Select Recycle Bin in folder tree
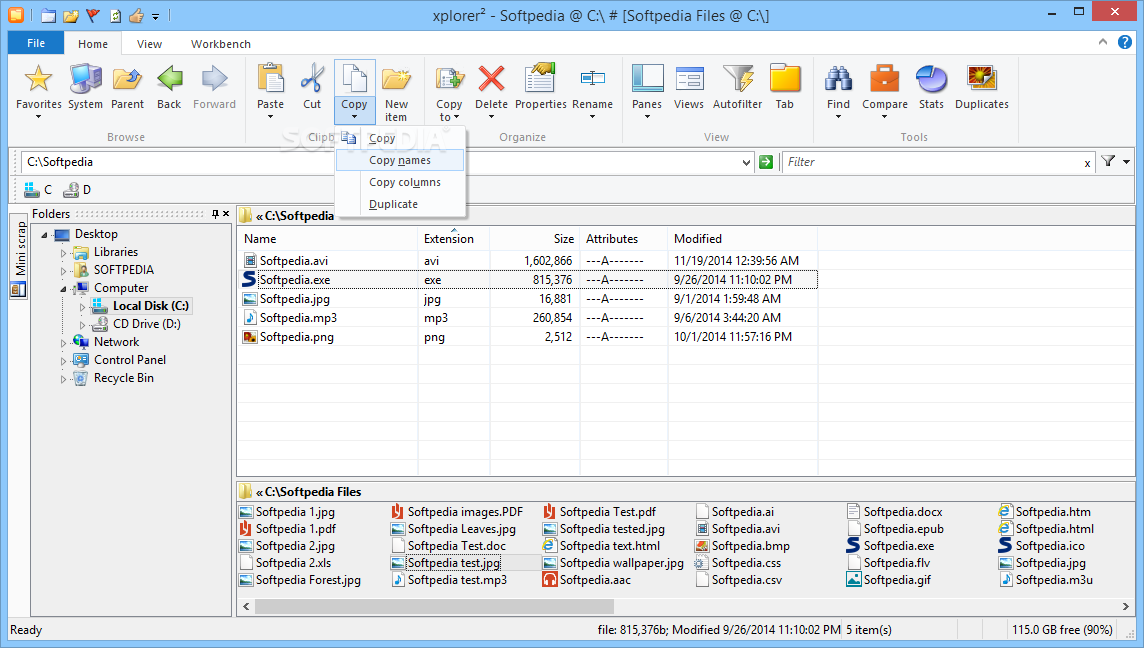This screenshot has width=1144, height=648. pos(123,378)
